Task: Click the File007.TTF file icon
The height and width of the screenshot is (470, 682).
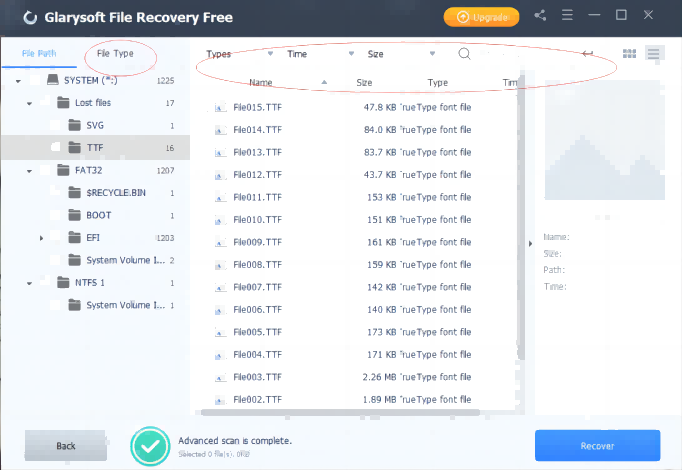Action: 221,287
